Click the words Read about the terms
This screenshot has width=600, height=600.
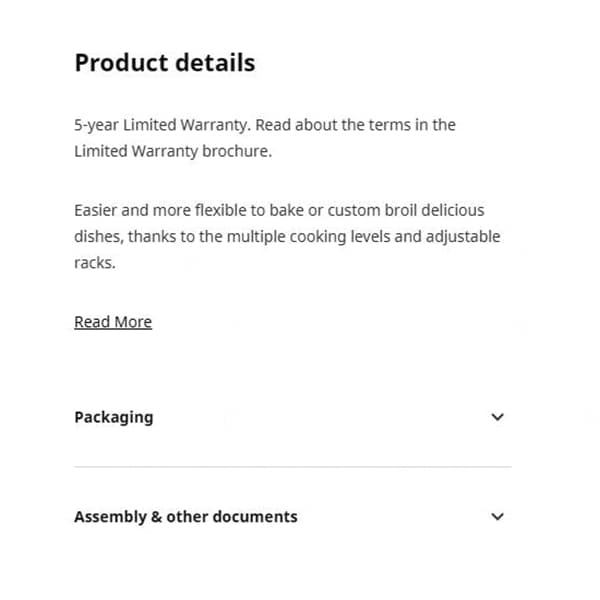pyautogui.click(x=332, y=125)
